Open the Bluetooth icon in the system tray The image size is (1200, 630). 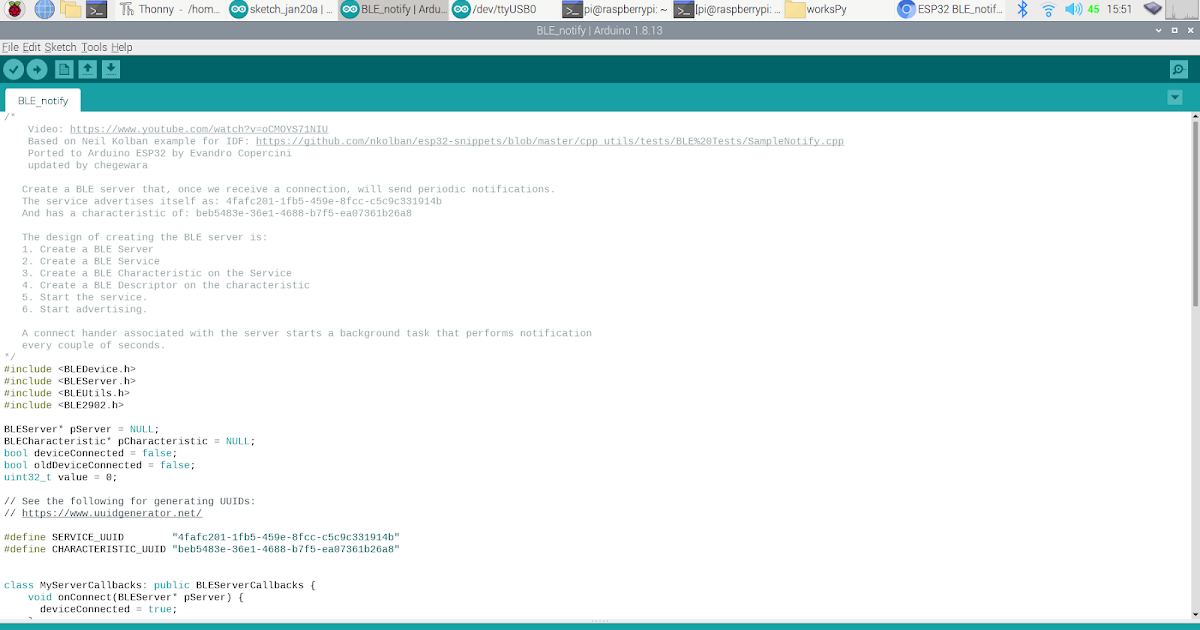pyautogui.click(x=1022, y=10)
